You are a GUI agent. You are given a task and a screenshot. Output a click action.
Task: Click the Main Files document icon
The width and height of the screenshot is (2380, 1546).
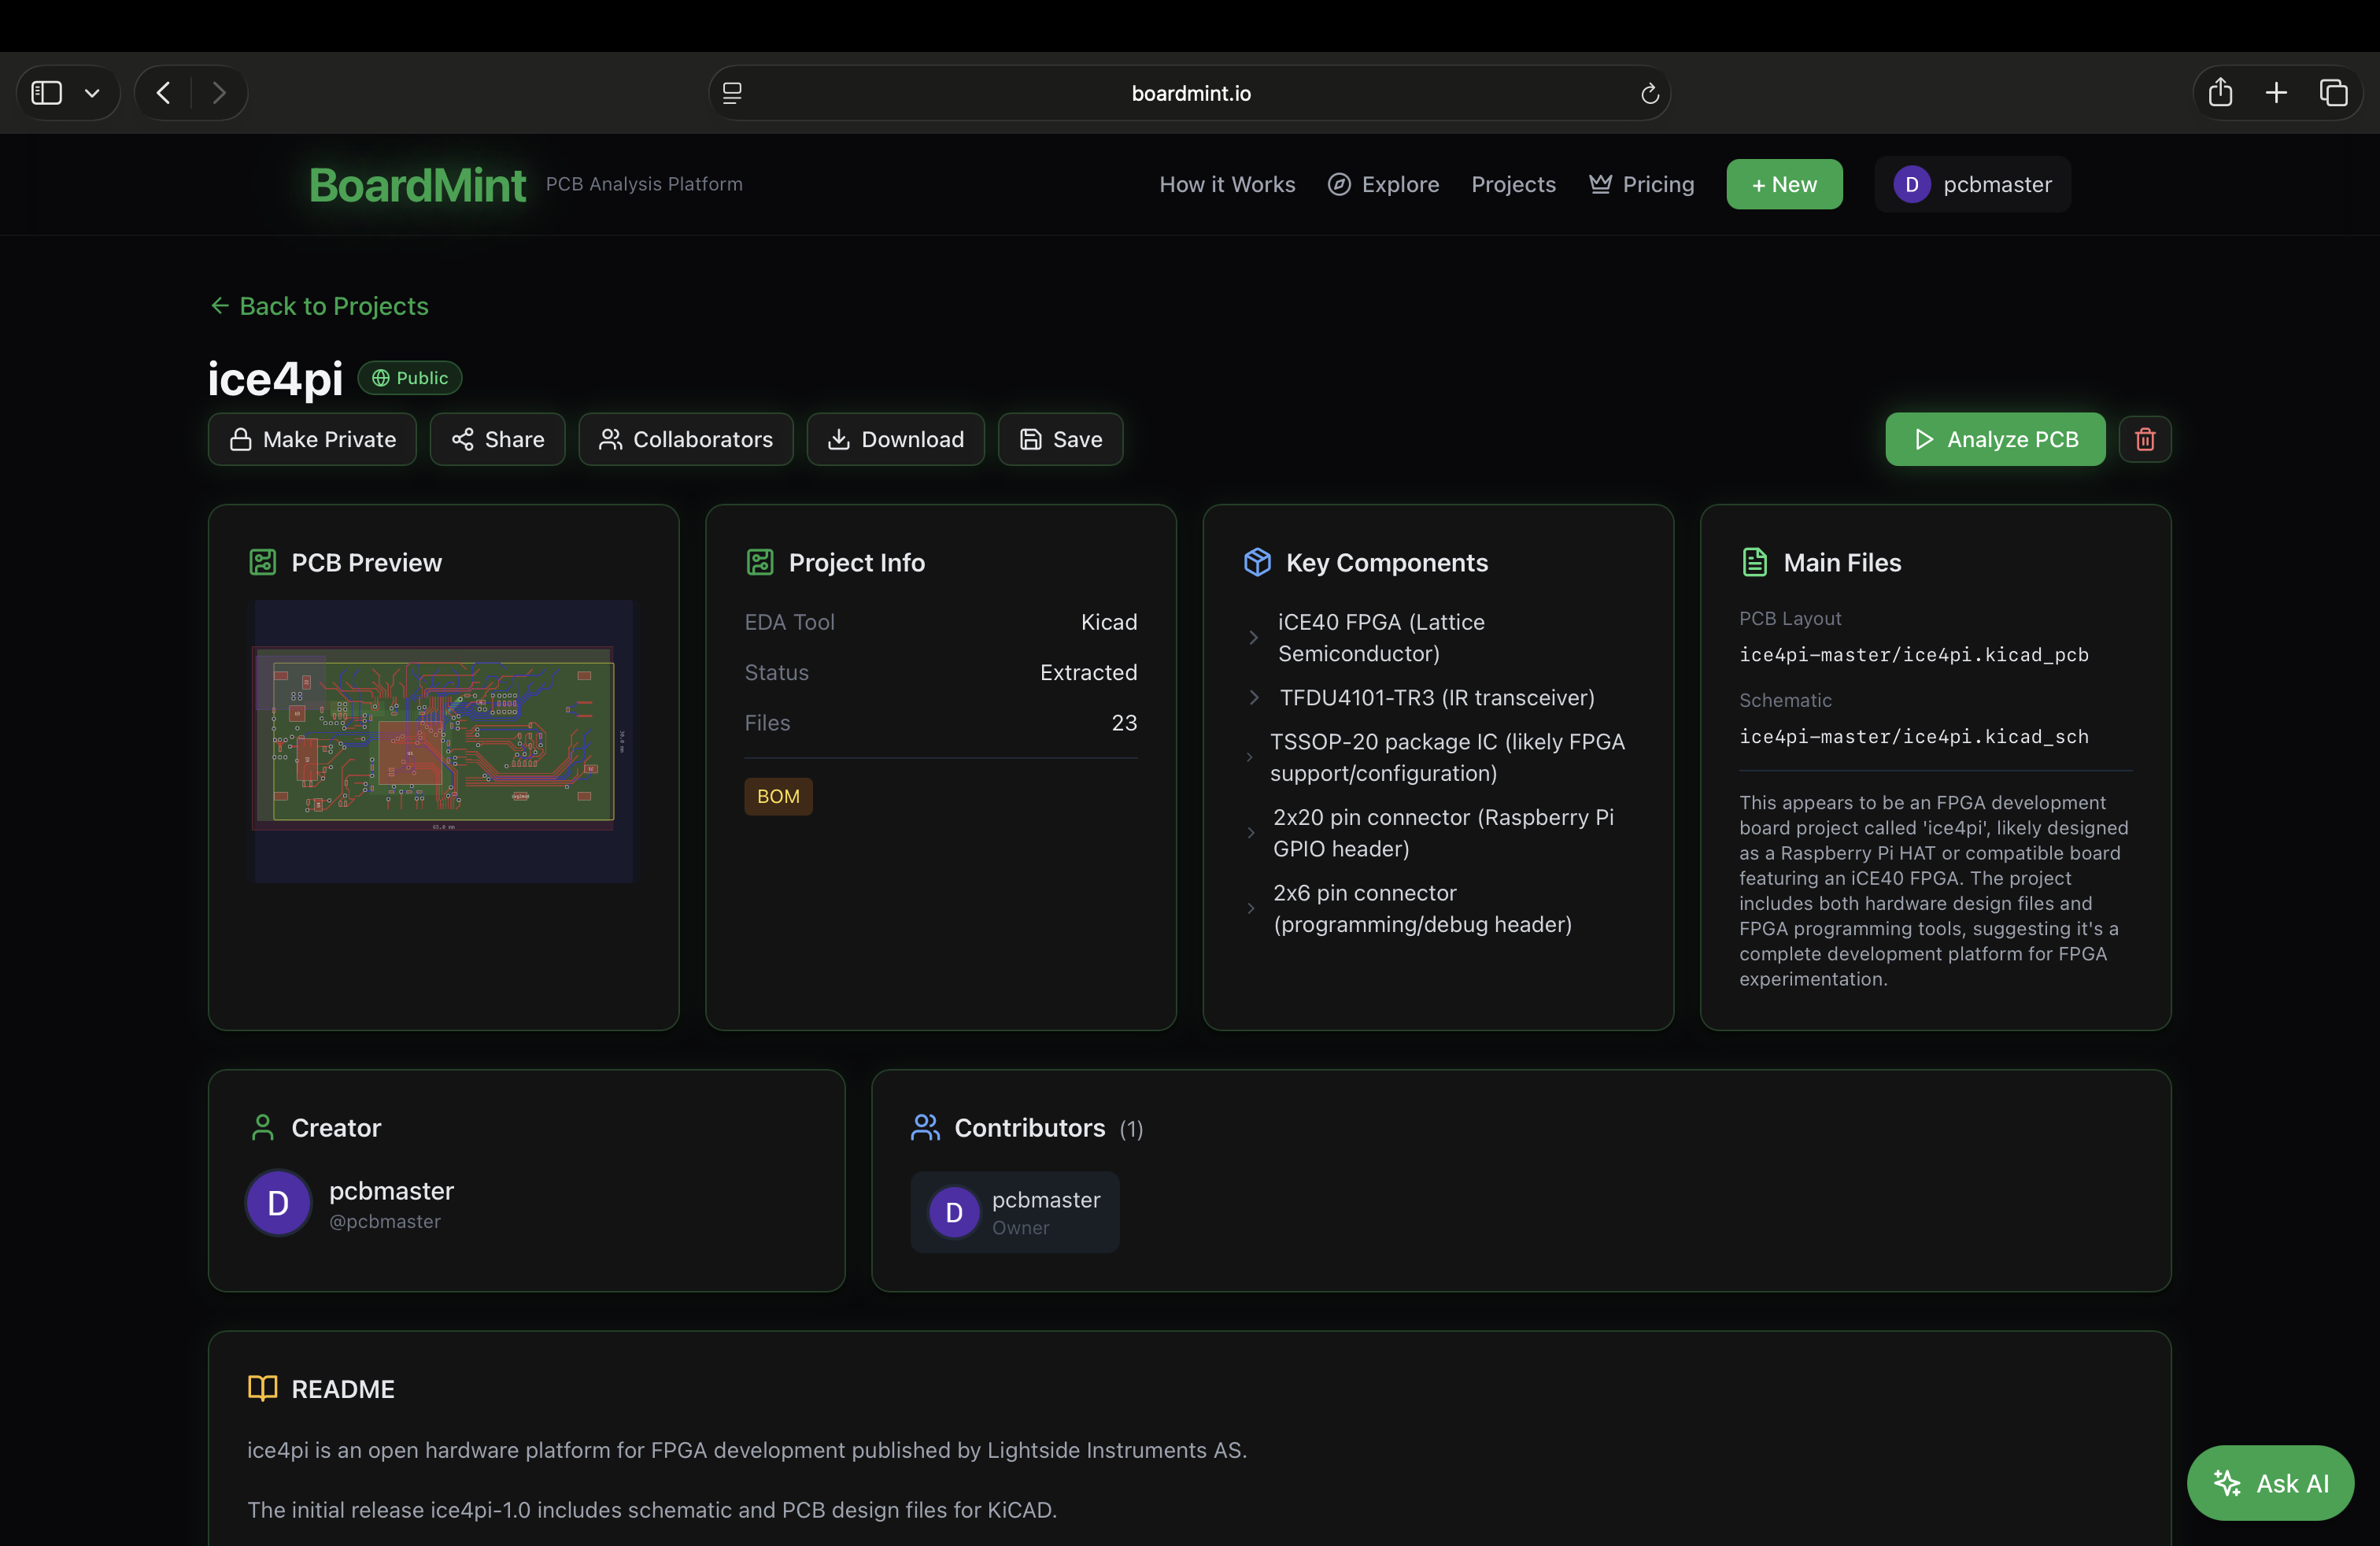tap(1755, 562)
